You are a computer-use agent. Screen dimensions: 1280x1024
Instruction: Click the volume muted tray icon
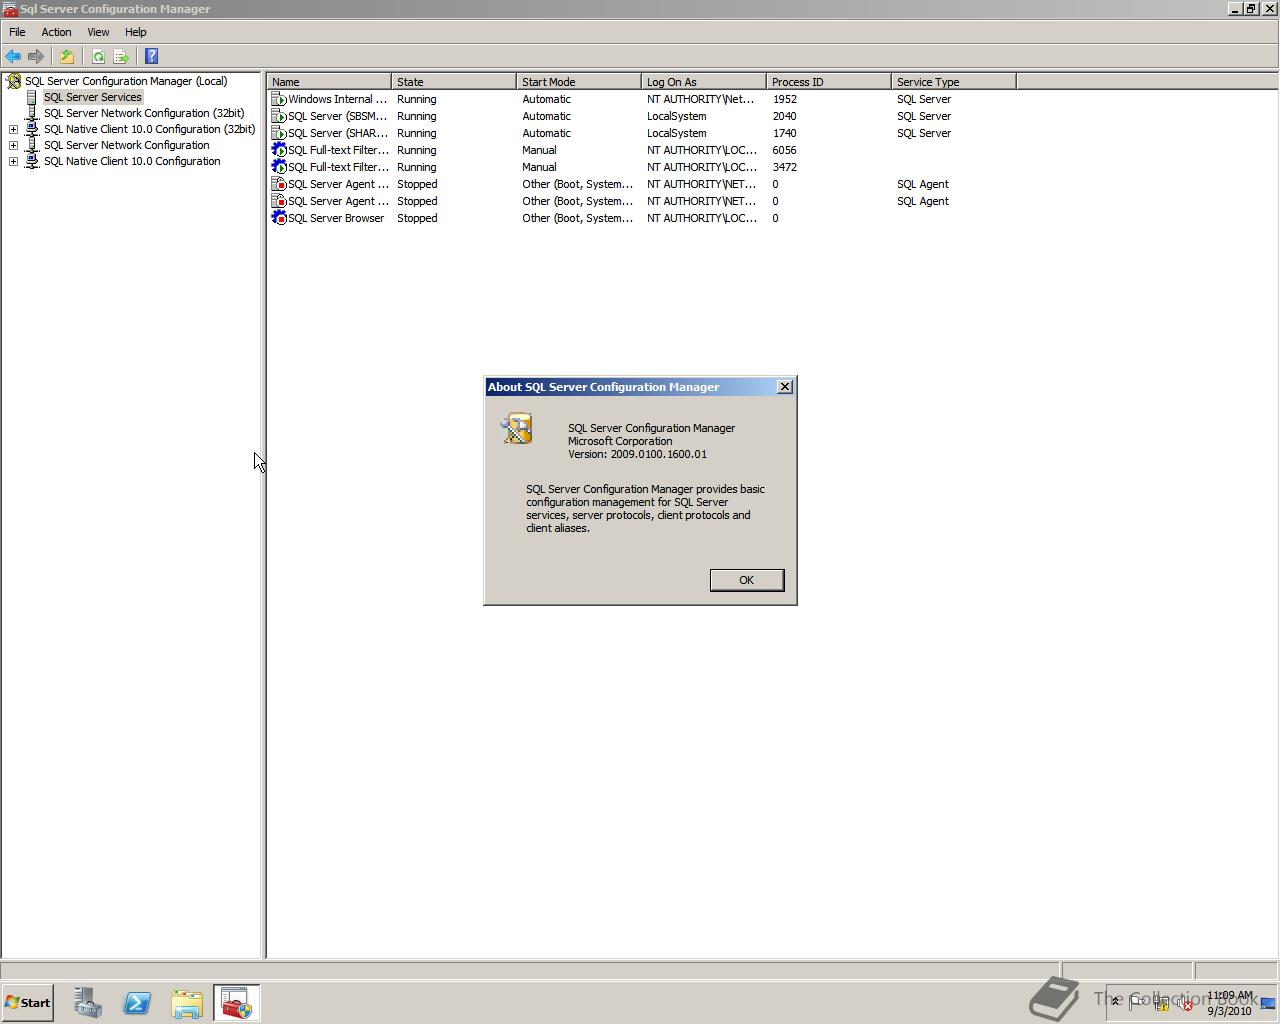tap(1184, 1003)
